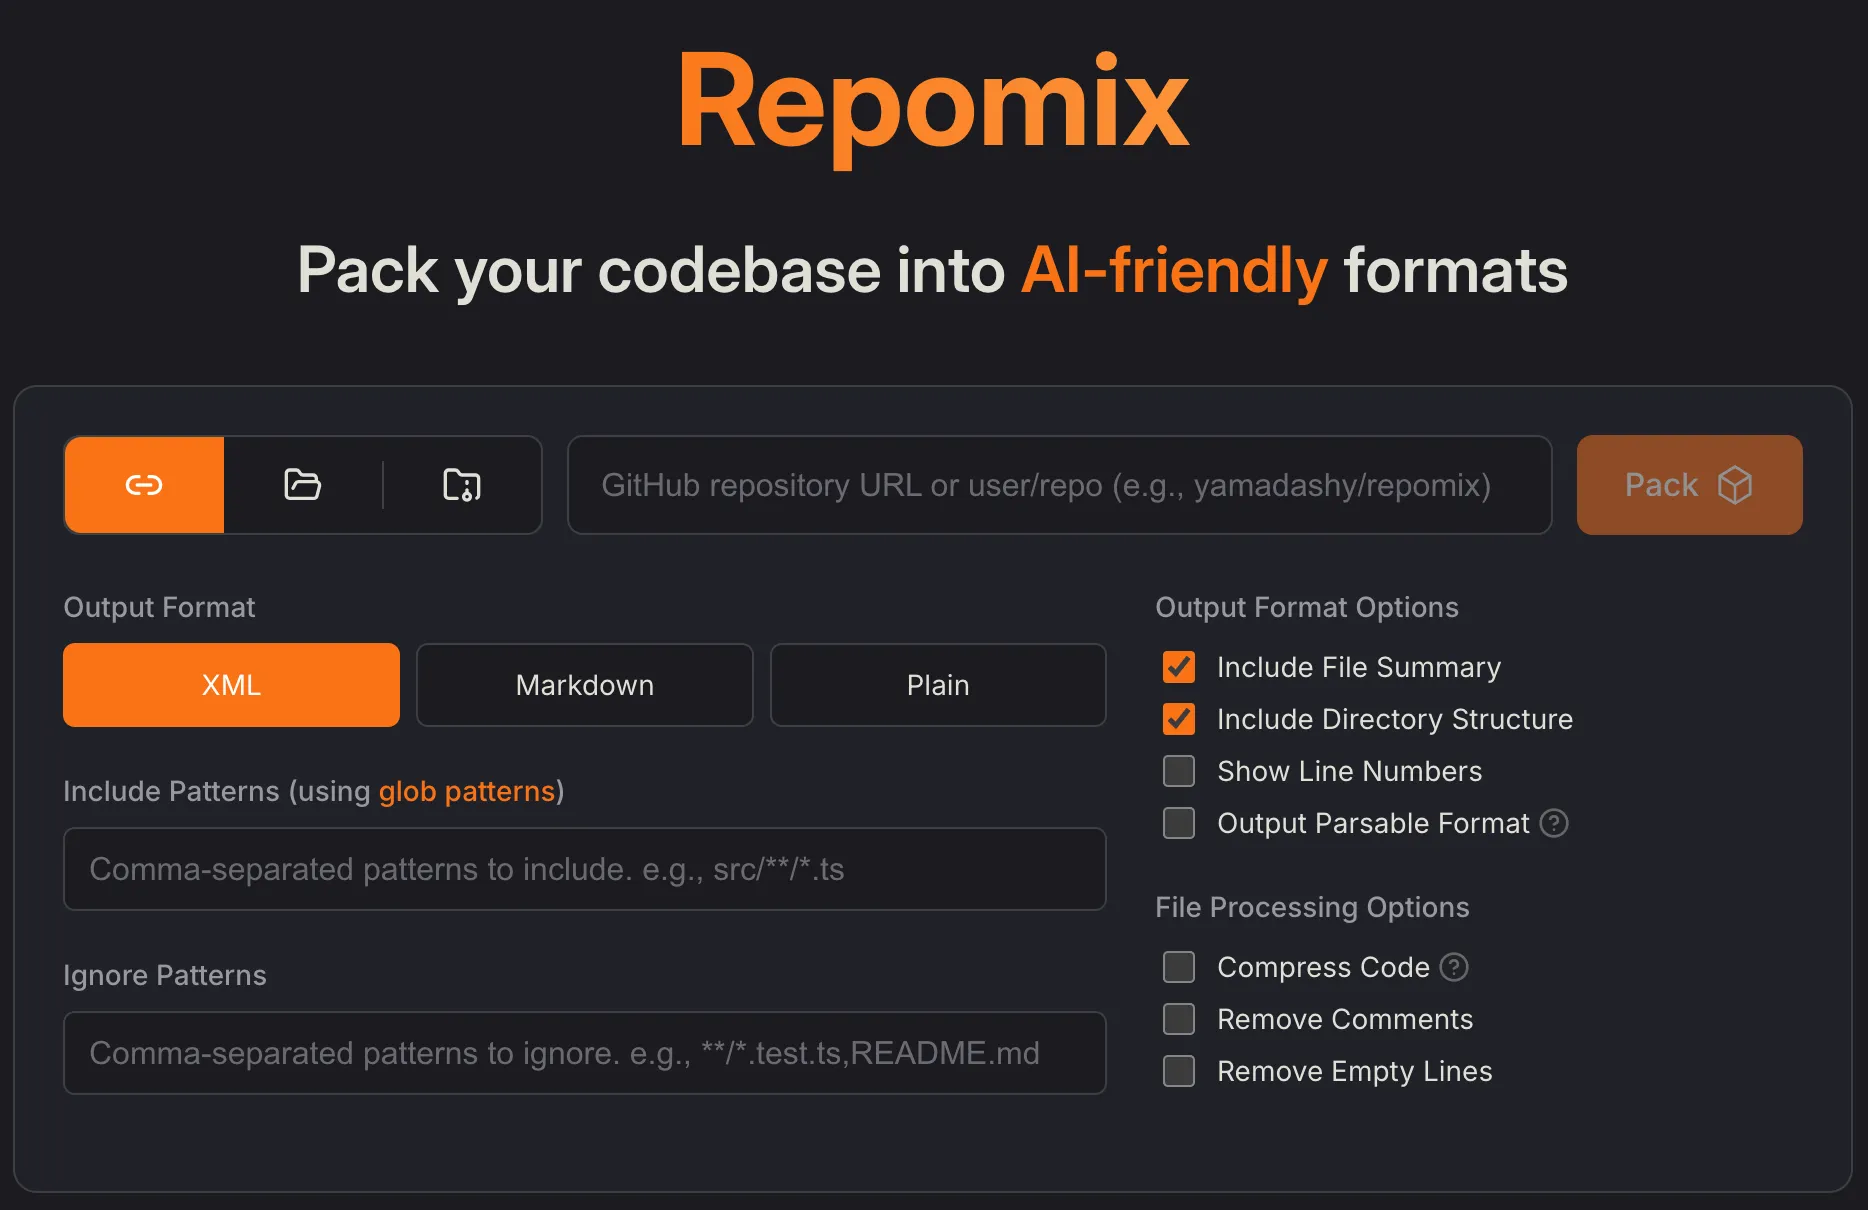Switch to the folder upload icon
Screen dimensions: 1868x1210
tap(302, 485)
